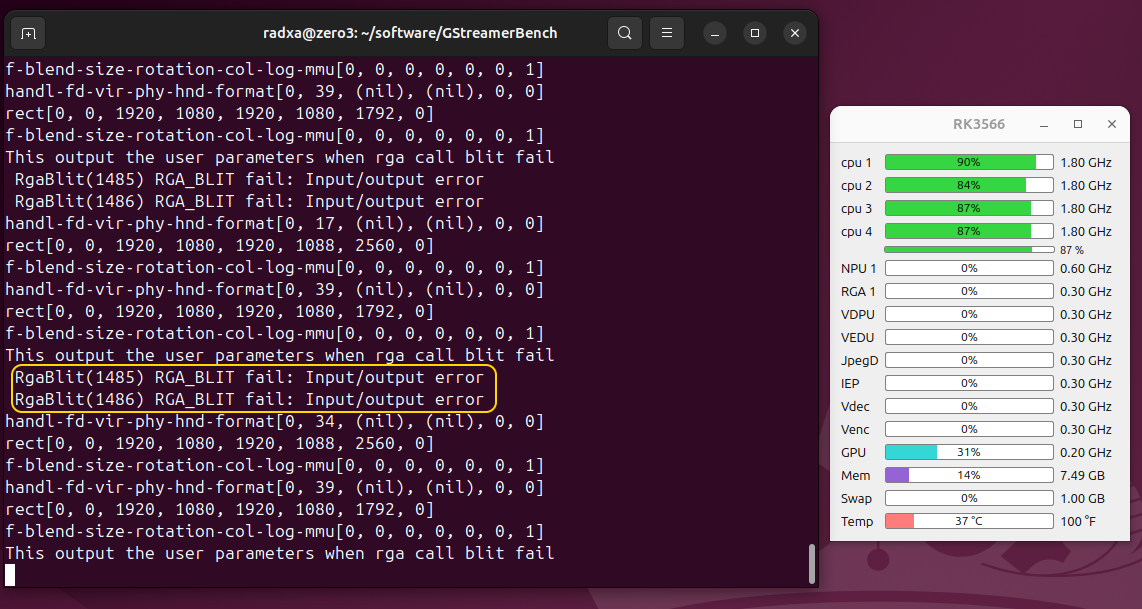Click the cpu 2 usage bar at 84%

969,186
